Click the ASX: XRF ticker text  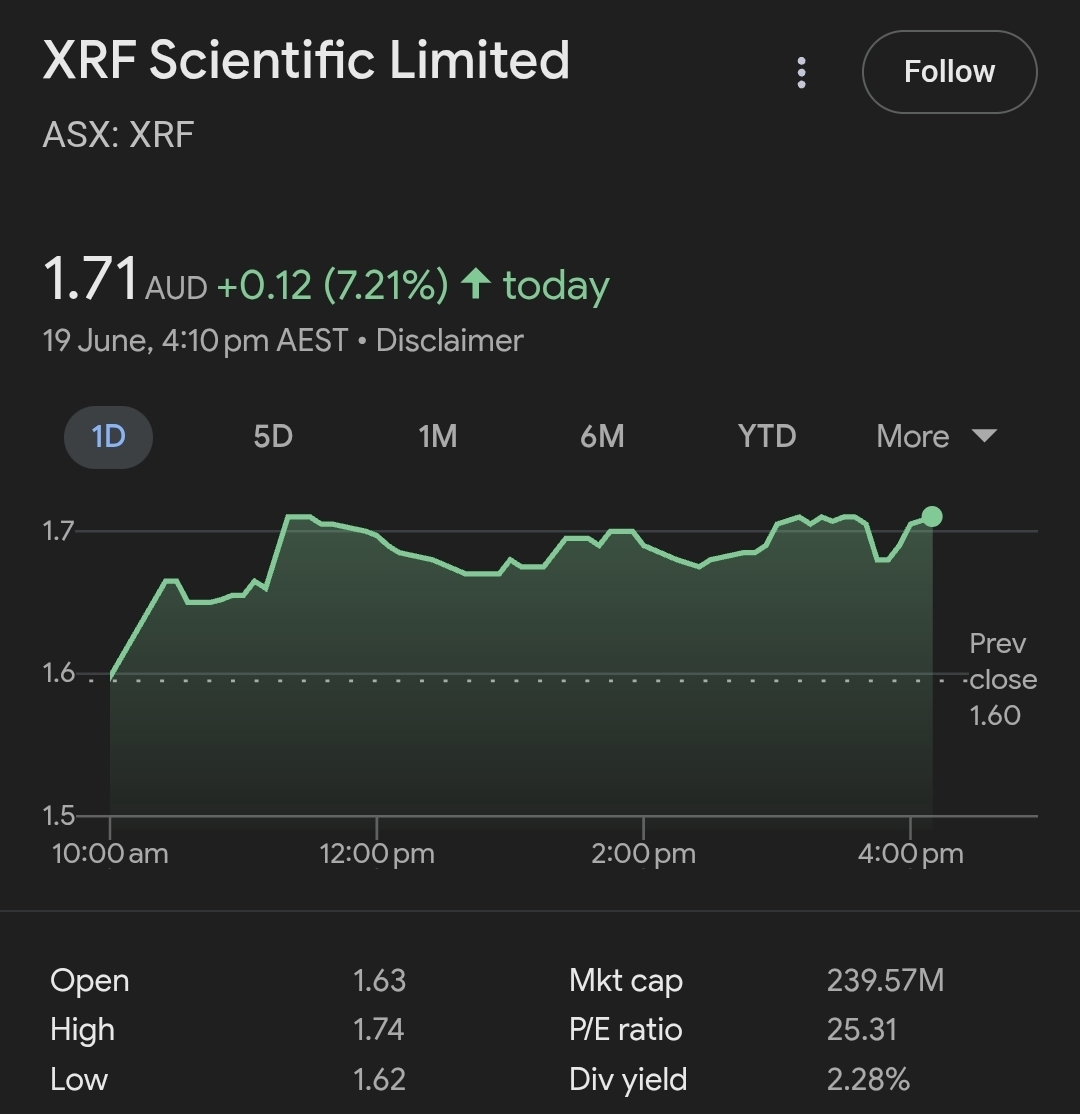tap(118, 135)
